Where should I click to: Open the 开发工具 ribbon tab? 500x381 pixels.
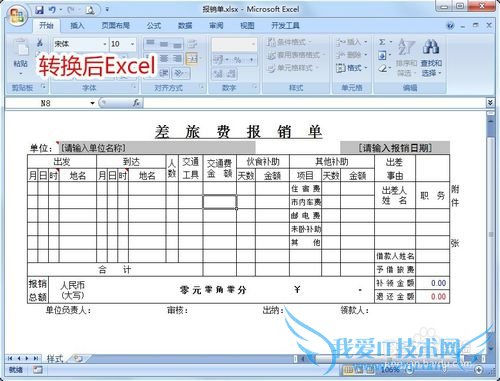(x=285, y=26)
